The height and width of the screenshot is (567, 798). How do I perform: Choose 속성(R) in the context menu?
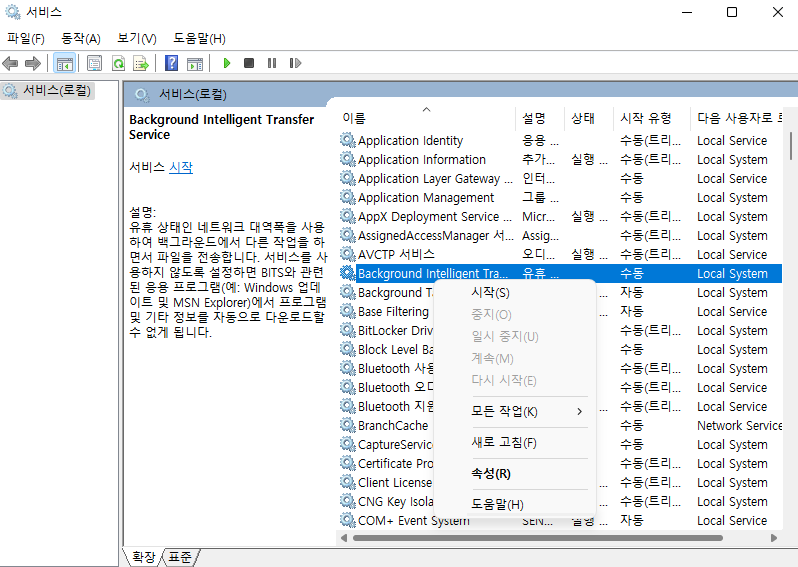pyautogui.click(x=515, y=473)
